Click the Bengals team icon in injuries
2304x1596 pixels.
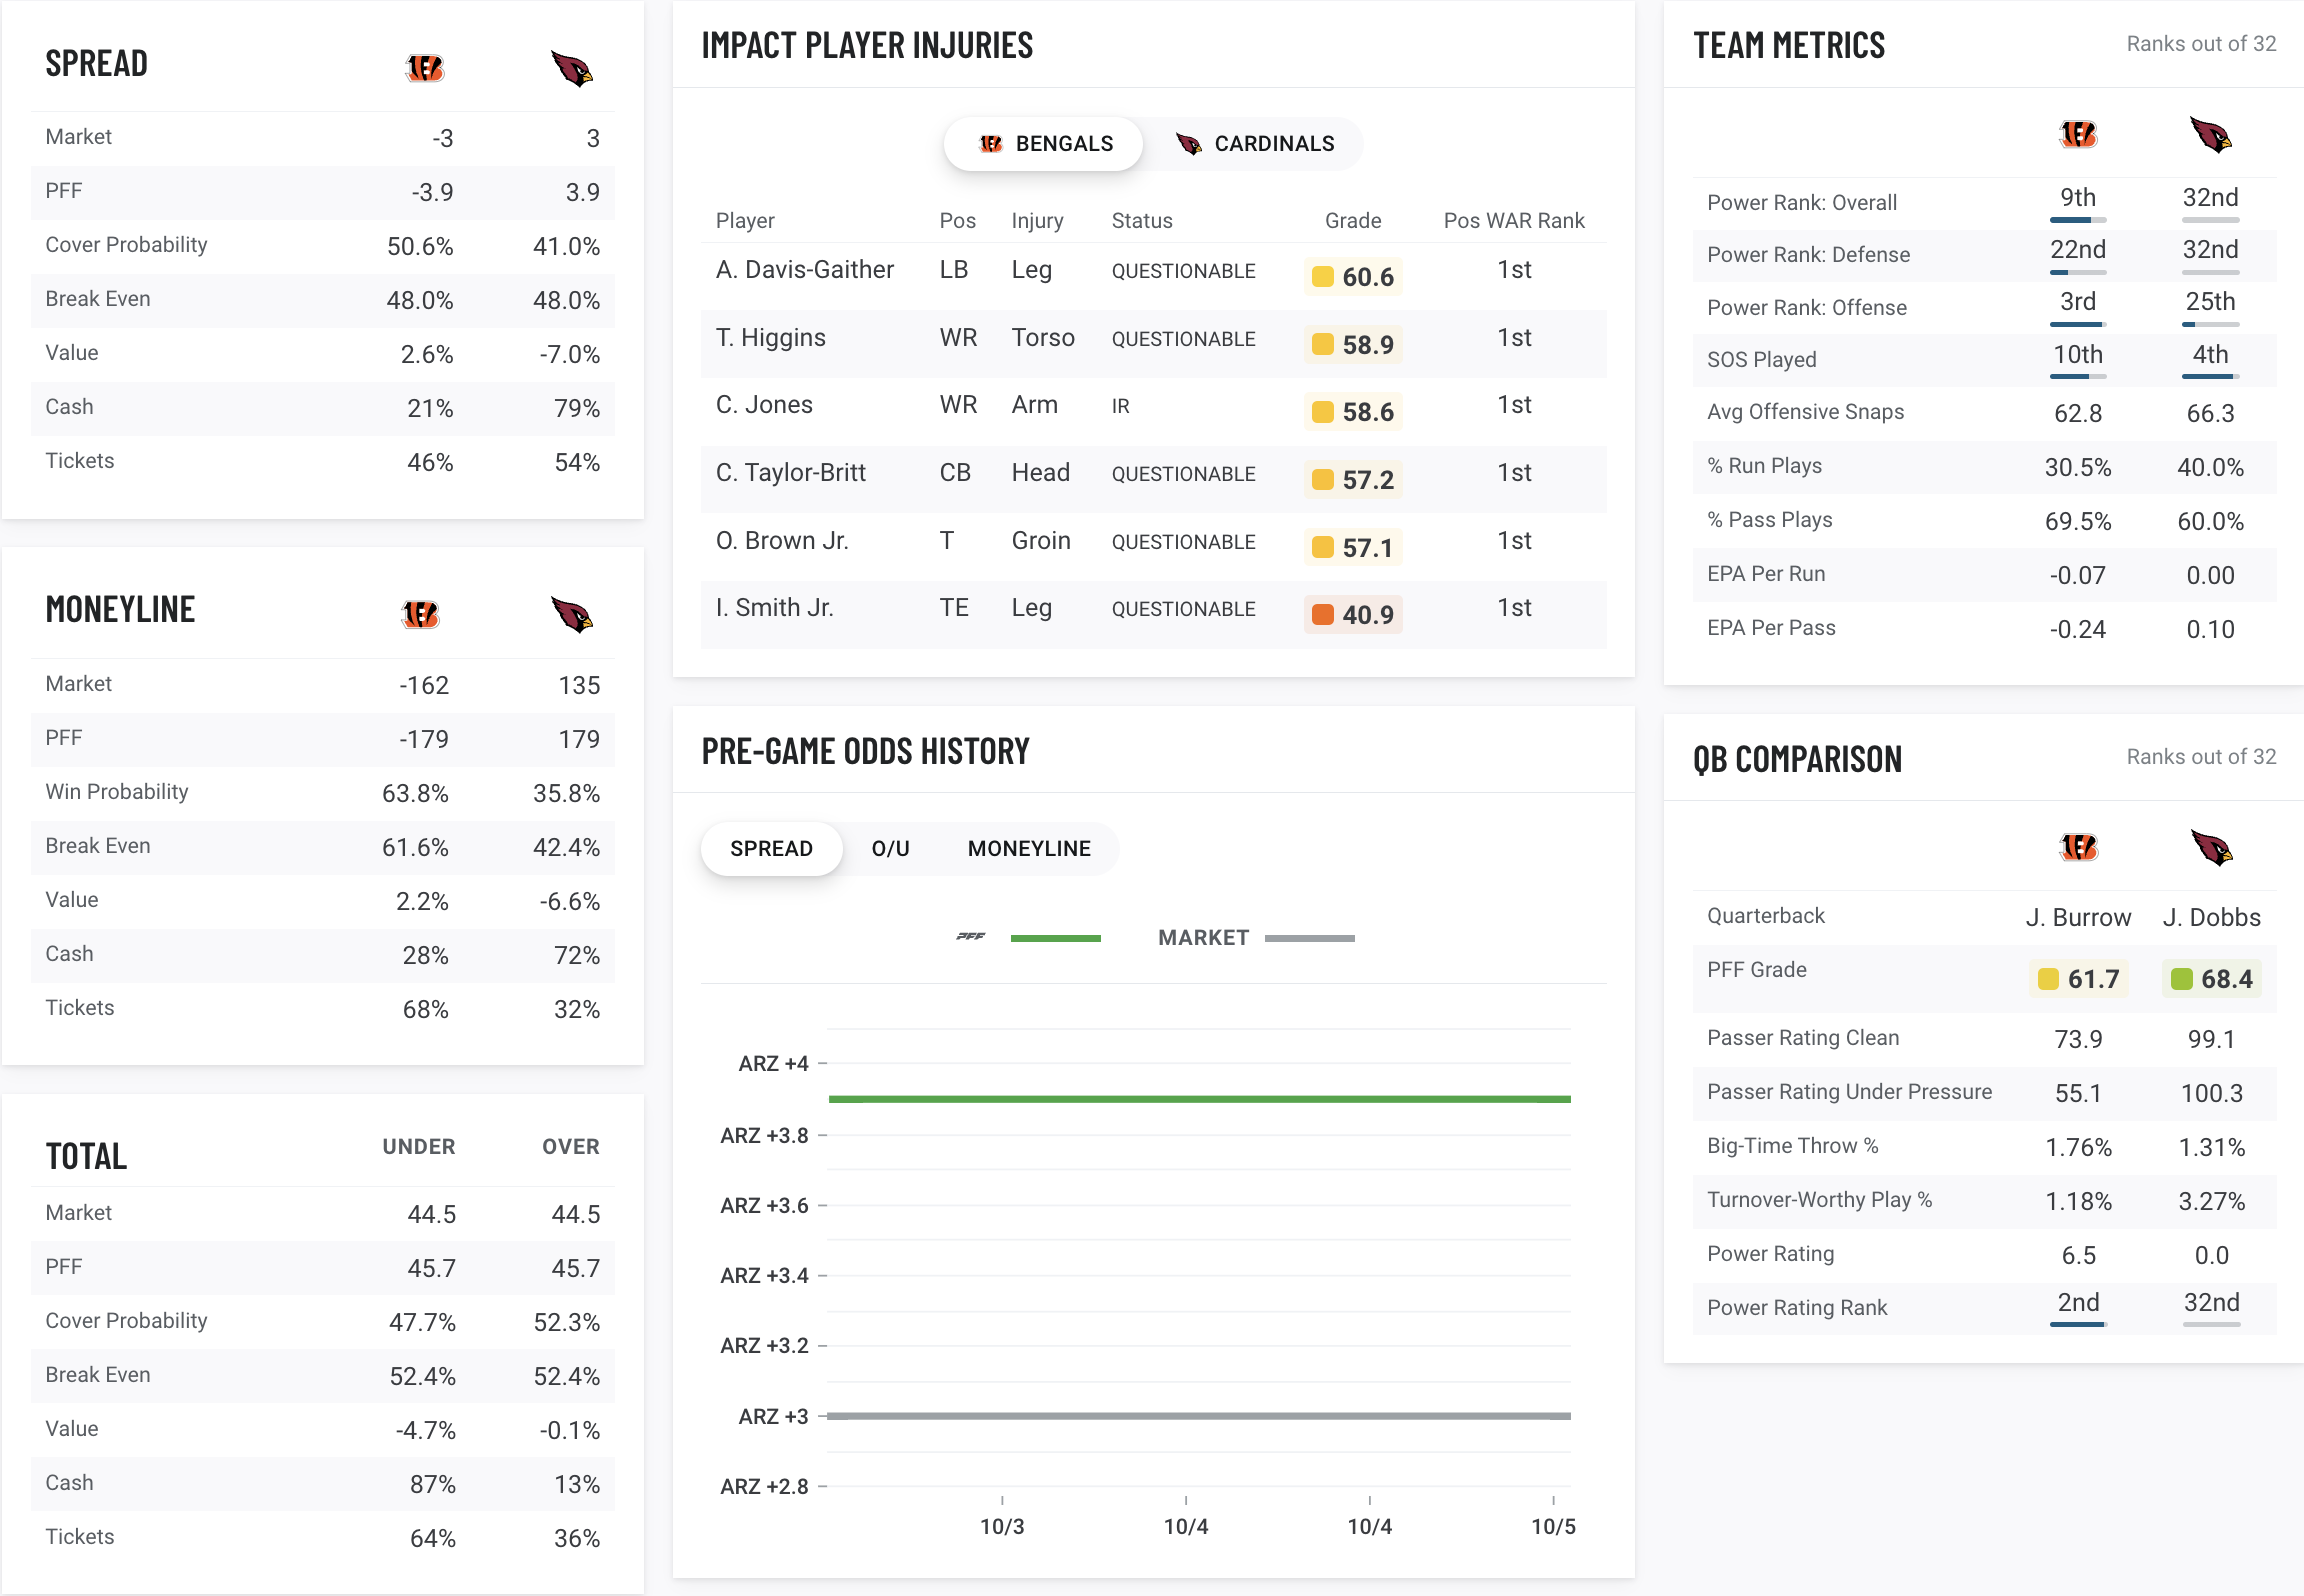(x=989, y=142)
